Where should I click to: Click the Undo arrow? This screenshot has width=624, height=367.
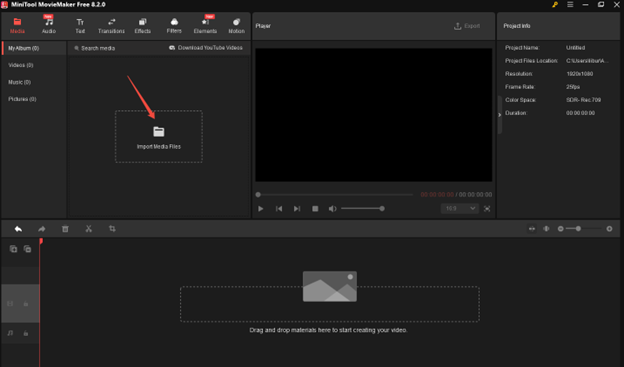18,229
